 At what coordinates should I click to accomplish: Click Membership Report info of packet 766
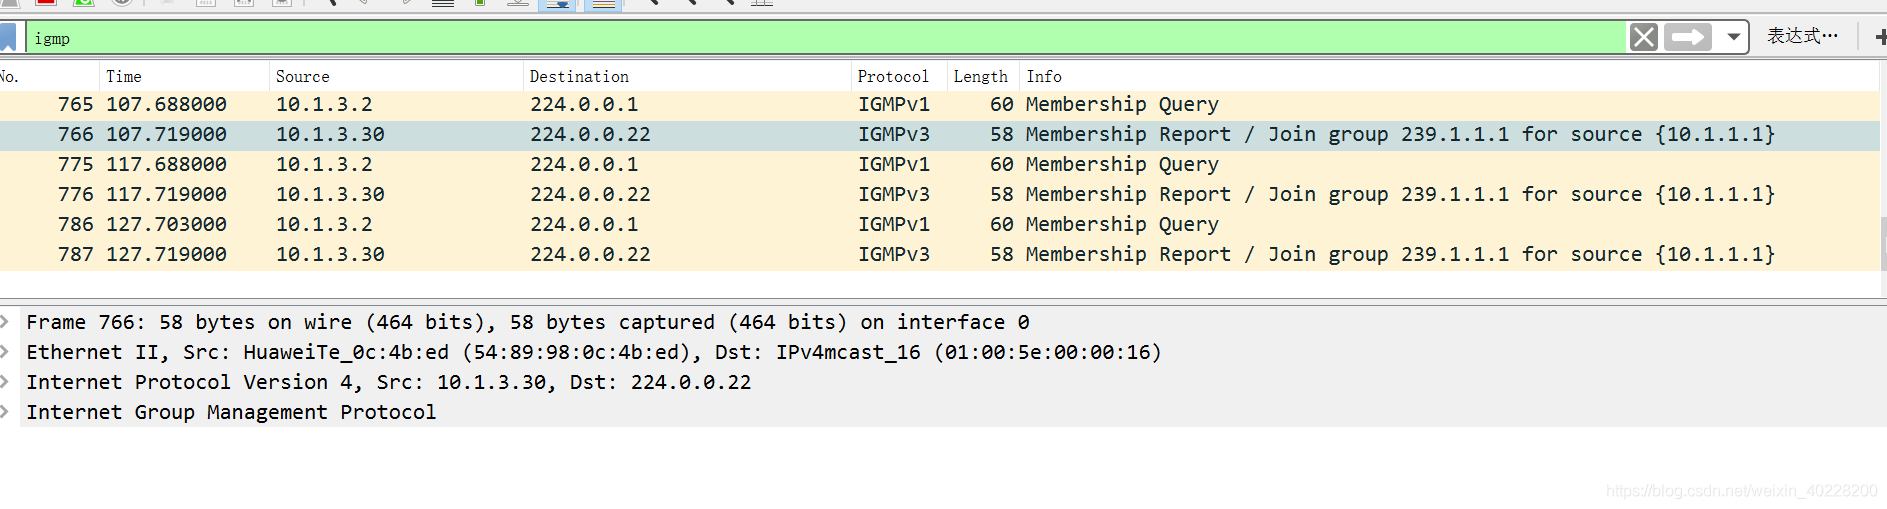[x=1400, y=134]
